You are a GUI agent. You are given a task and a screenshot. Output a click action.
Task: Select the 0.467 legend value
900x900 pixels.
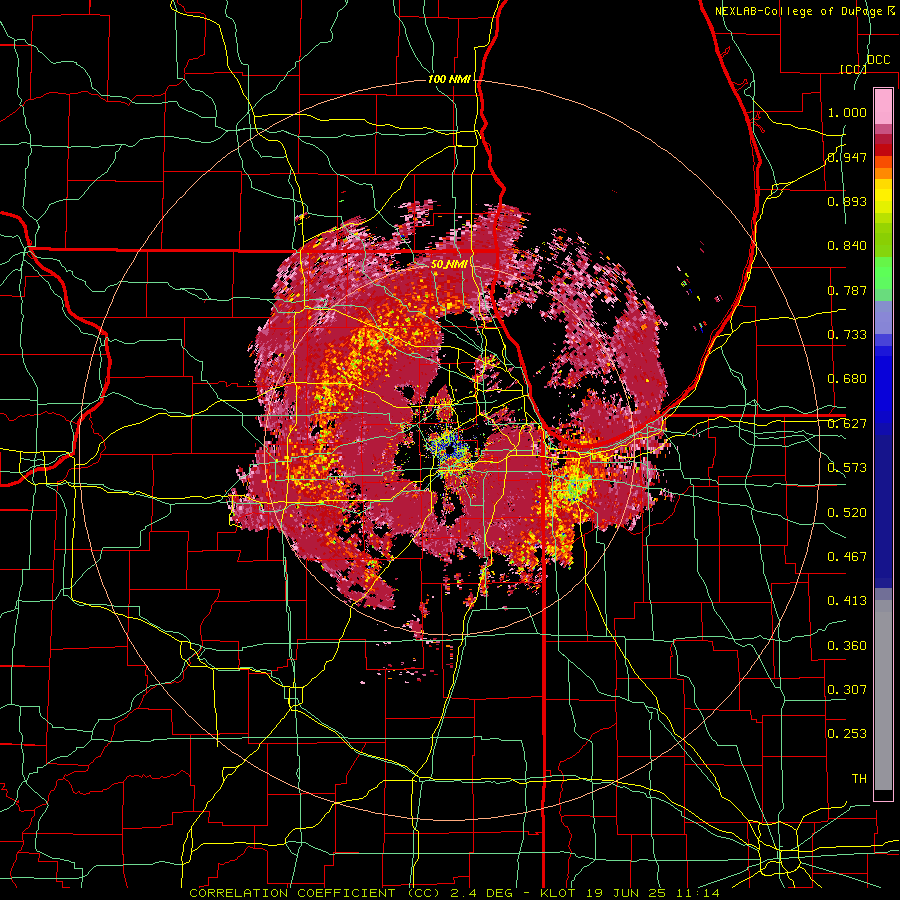click(847, 557)
